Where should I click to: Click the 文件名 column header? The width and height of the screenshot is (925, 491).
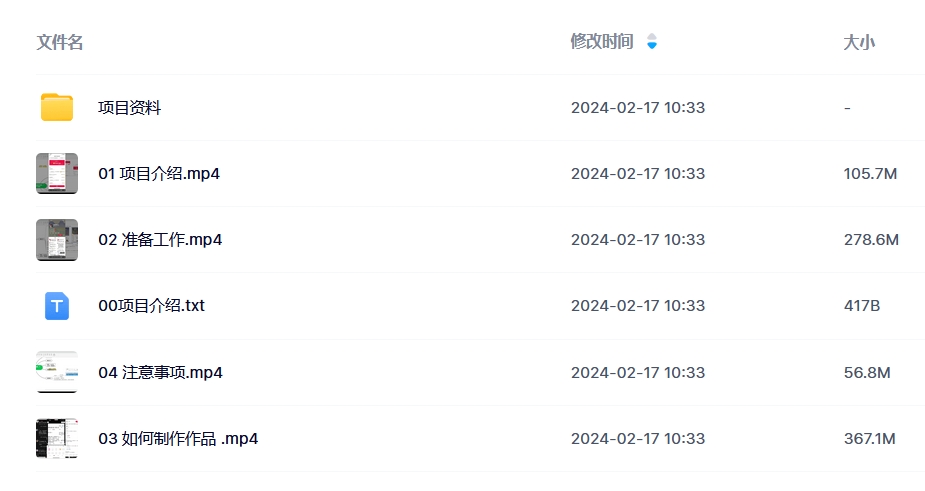tap(60, 42)
